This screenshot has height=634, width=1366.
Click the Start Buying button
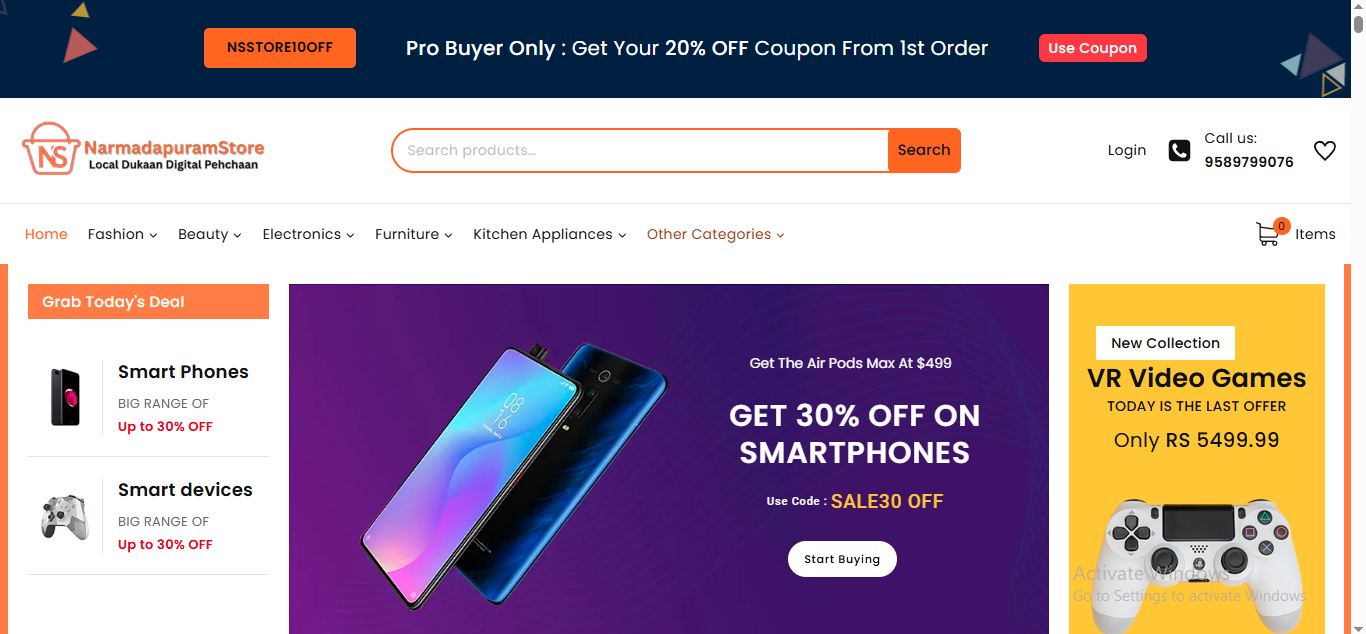(x=842, y=559)
